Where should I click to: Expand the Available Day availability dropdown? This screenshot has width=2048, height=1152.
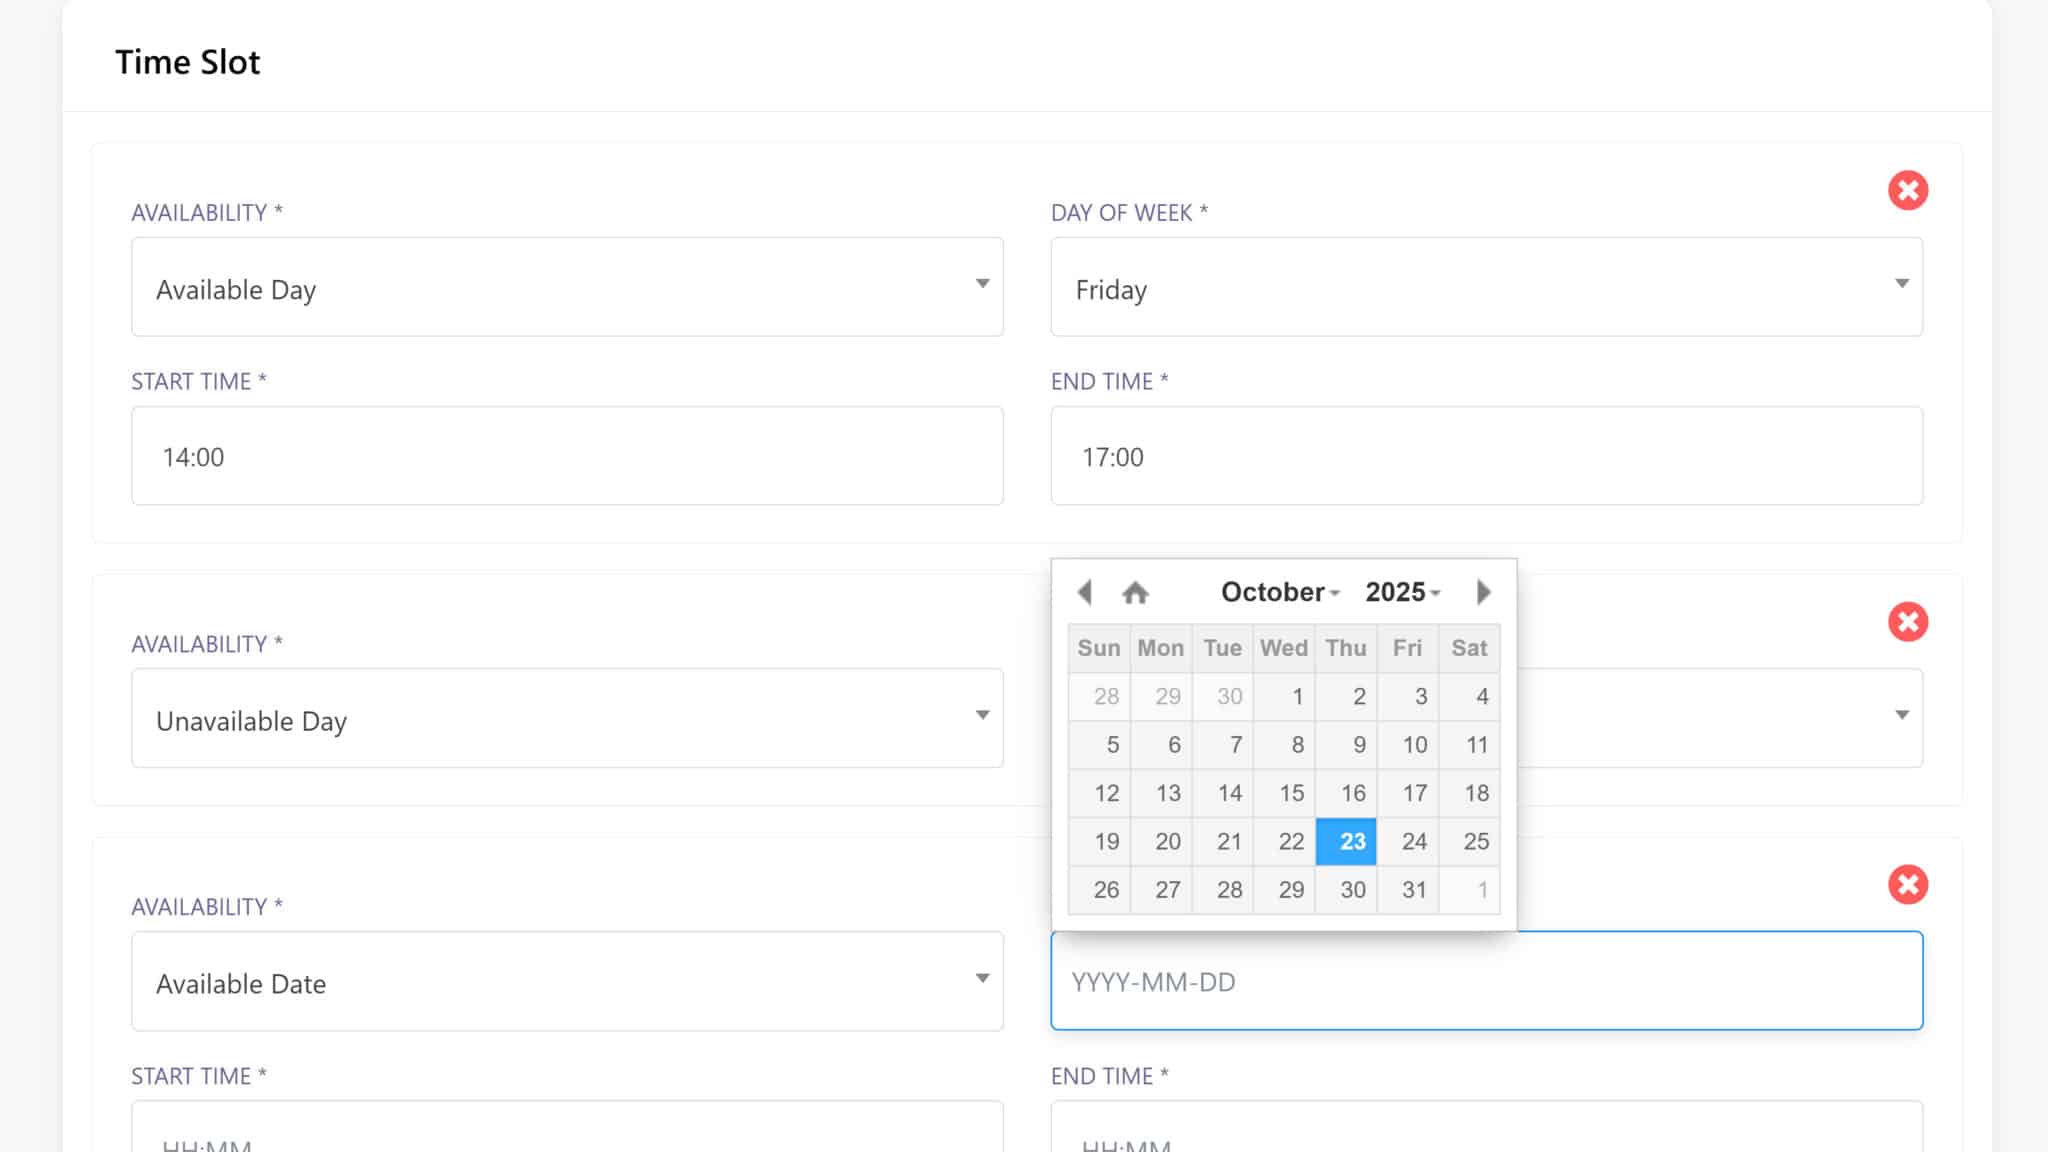click(x=567, y=287)
